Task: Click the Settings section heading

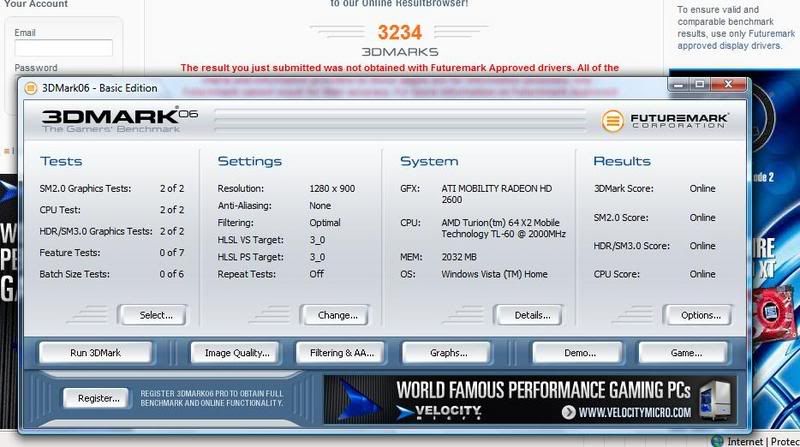Action: point(249,161)
